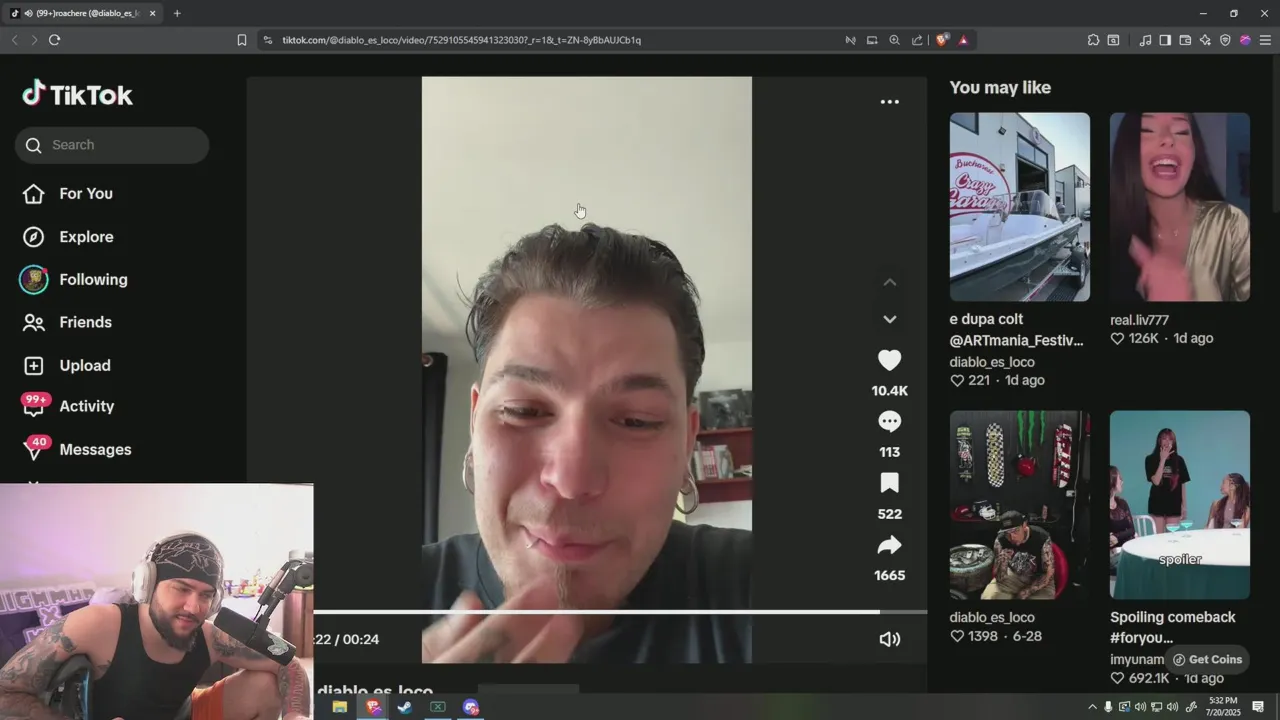Select the roachere TikTok browser tab
This screenshot has height=720, width=1280.
[x=84, y=13]
